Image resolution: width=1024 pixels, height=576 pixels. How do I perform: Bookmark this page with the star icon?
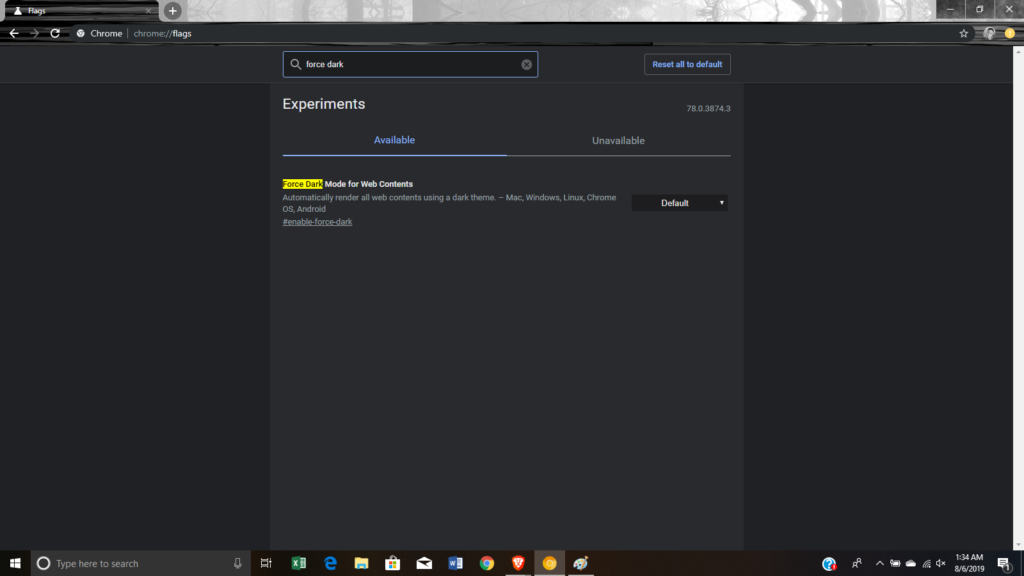coord(963,33)
